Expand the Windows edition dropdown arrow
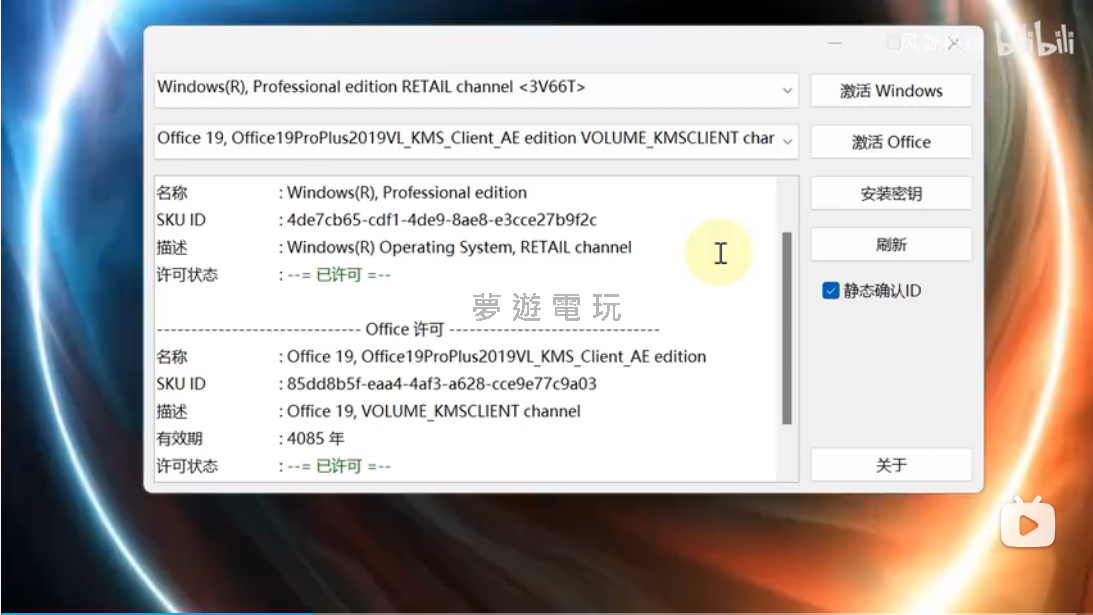This screenshot has height=615, width=1093. click(787, 90)
